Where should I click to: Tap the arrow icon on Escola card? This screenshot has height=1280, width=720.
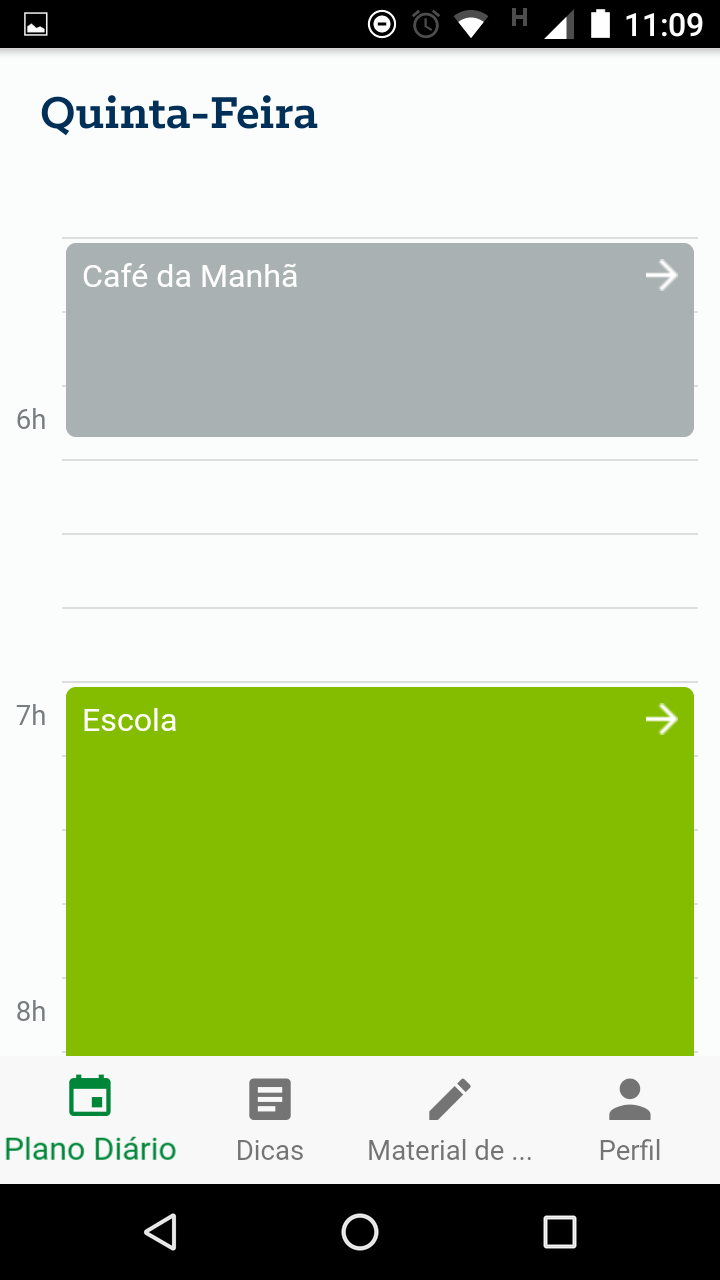click(x=661, y=719)
